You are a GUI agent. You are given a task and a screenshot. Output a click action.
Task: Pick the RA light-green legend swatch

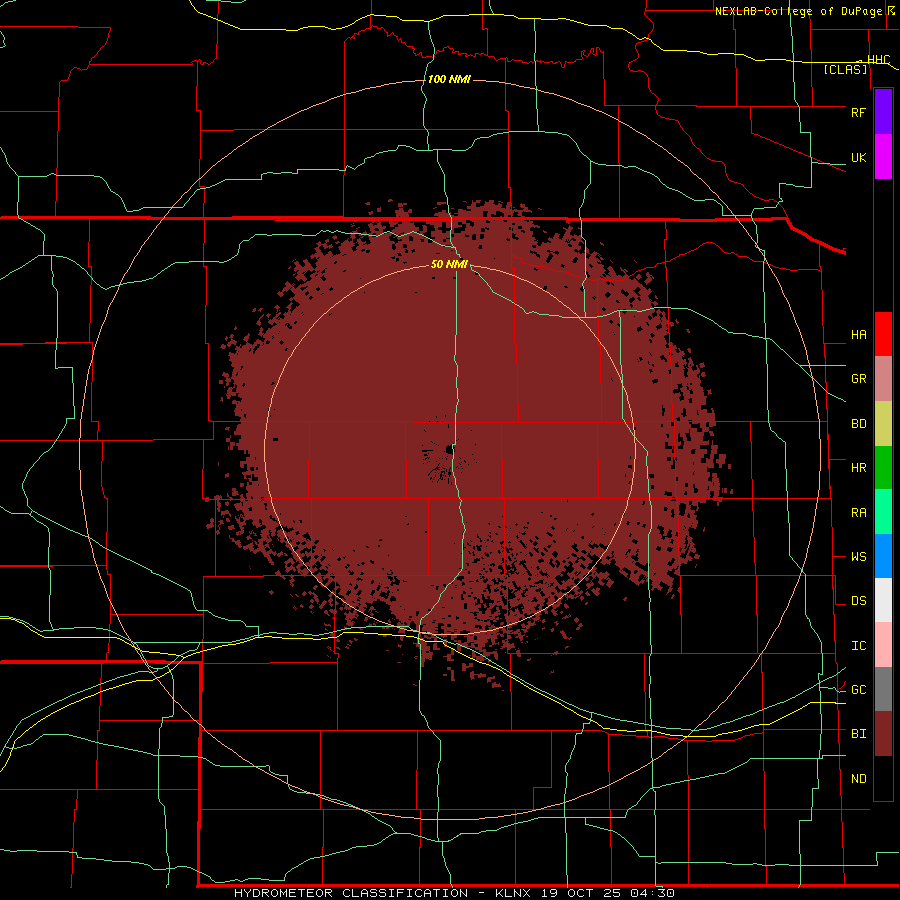pos(883,512)
